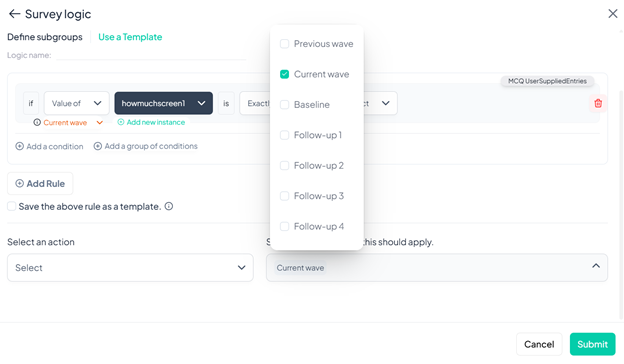Click info icon beside Save as template

pos(169,206)
